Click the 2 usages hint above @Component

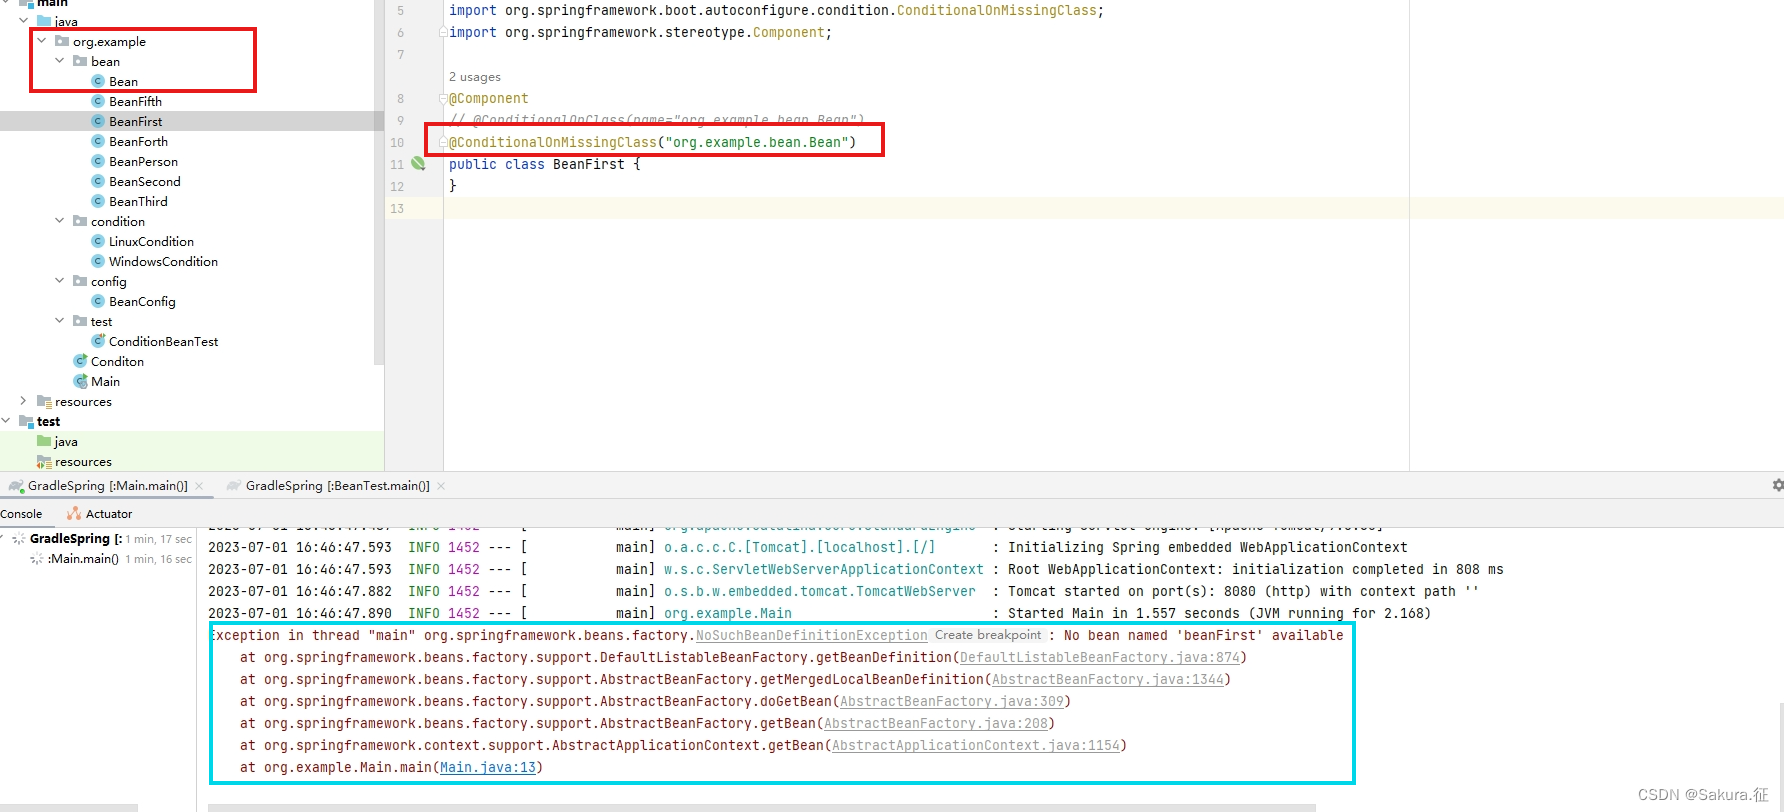[x=475, y=77]
